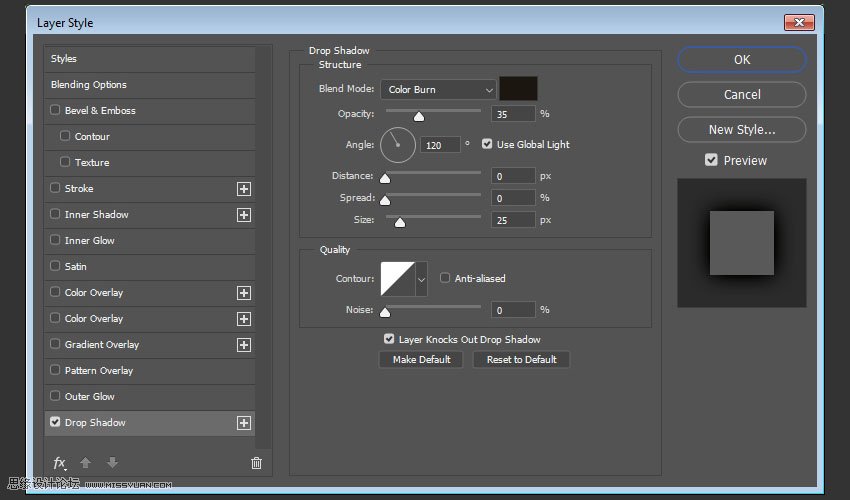This screenshot has height=500, width=850.
Task: Uncheck Use Global Light
Action: coord(487,144)
